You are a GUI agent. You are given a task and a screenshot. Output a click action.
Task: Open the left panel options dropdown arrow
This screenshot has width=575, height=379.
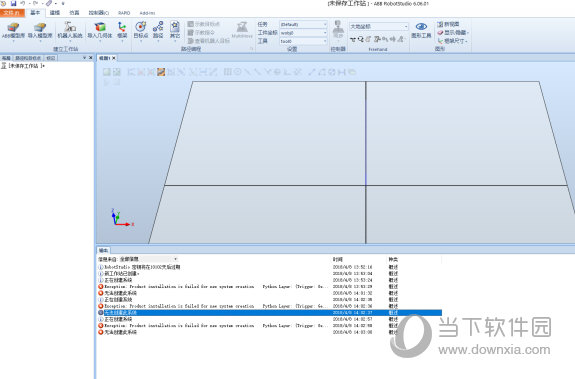[x=84, y=58]
